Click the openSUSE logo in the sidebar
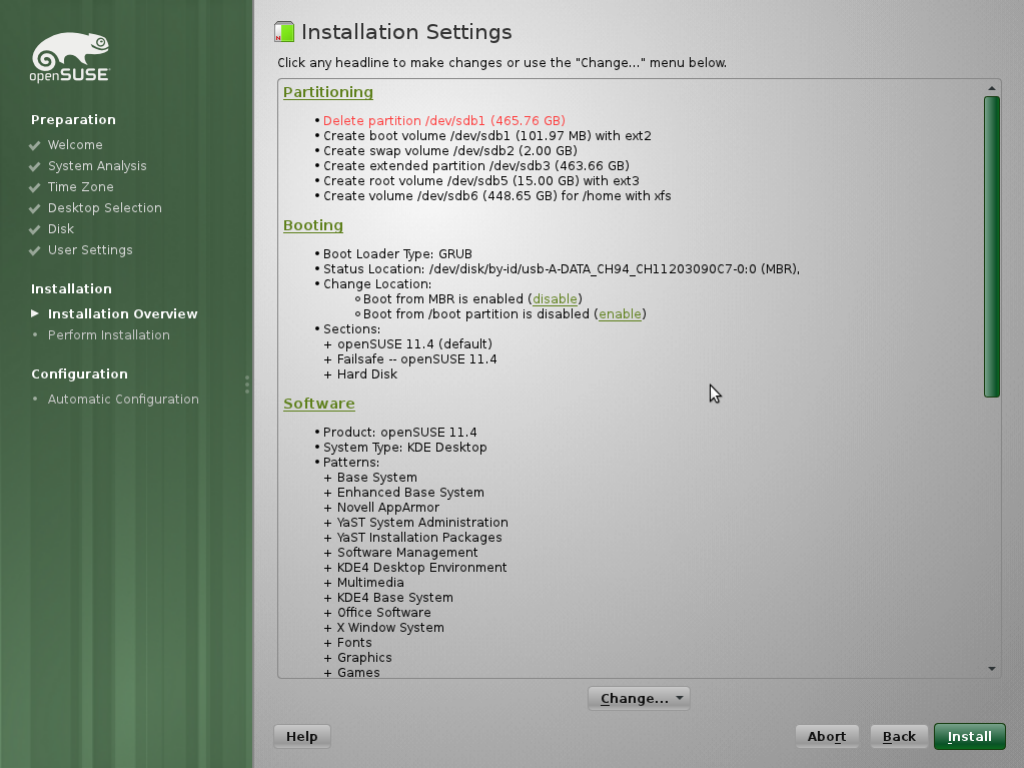The height and width of the screenshot is (768, 1024). pos(69,56)
